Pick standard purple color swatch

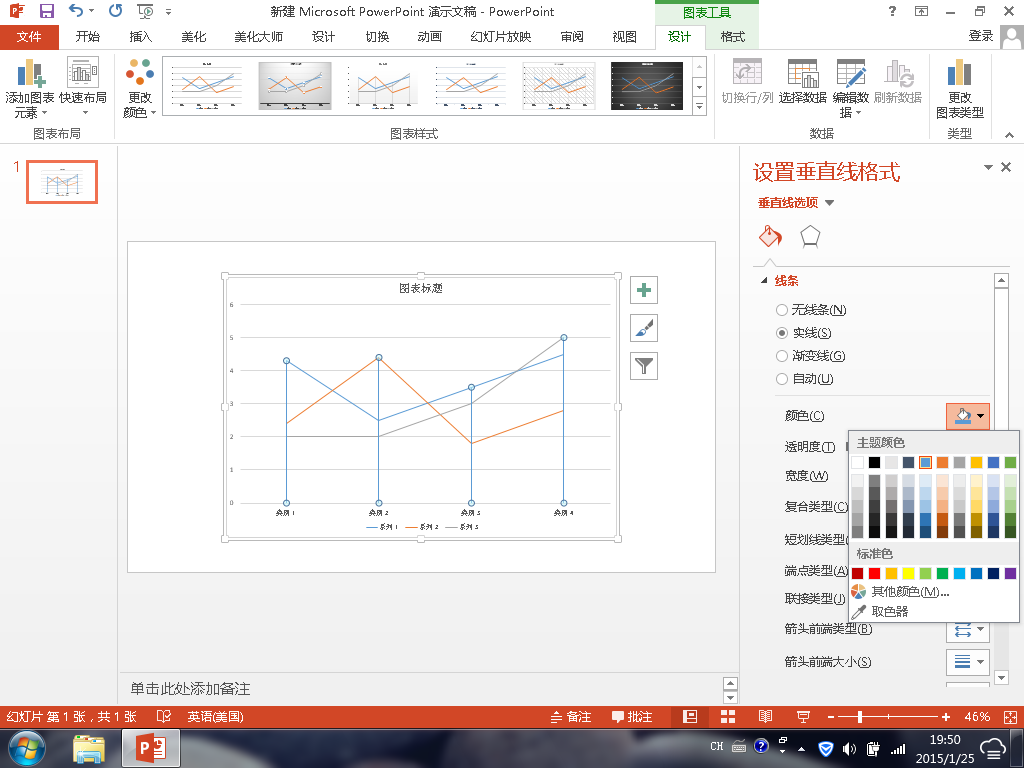click(1010, 573)
